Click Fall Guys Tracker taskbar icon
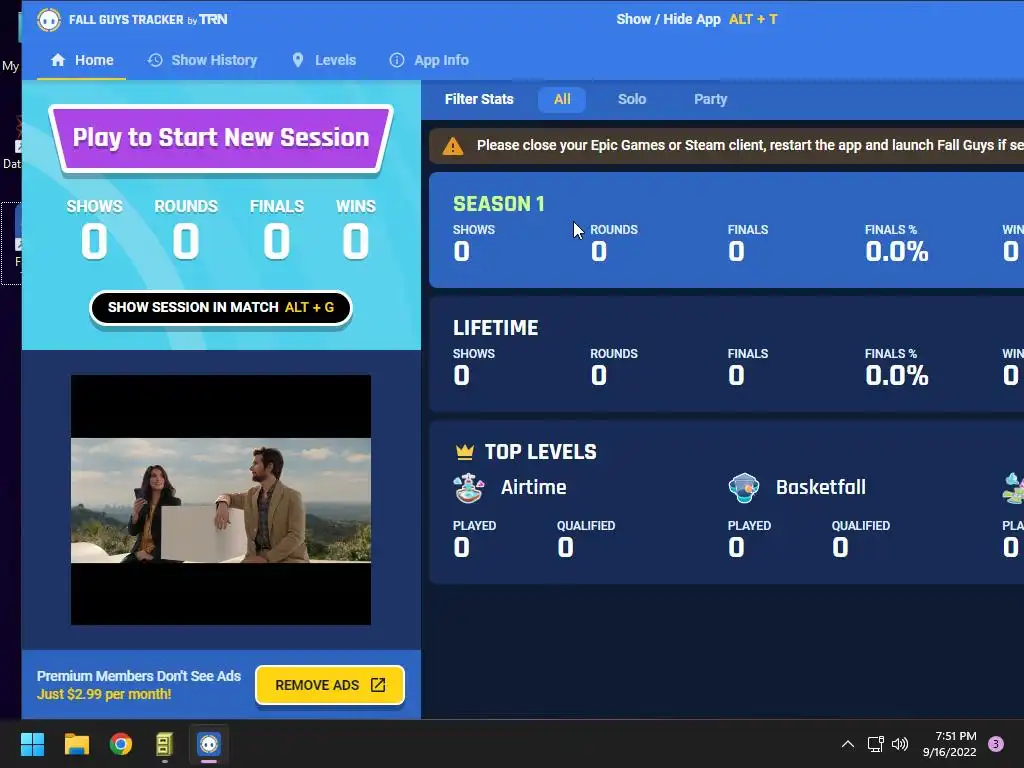Image resolution: width=1024 pixels, height=768 pixels. click(x=209, y=744)
